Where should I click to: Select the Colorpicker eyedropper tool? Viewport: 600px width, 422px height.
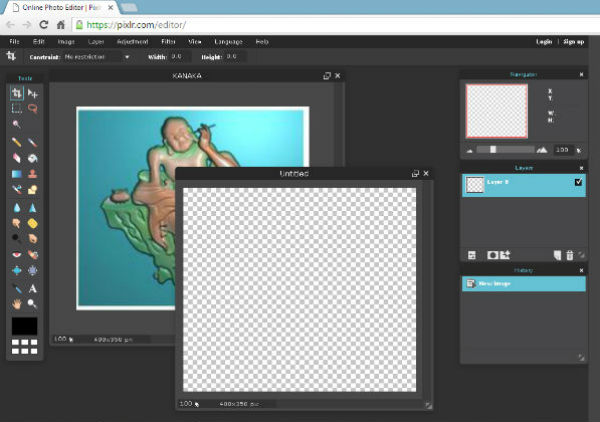pyautogui.click(x=16, y=288)
